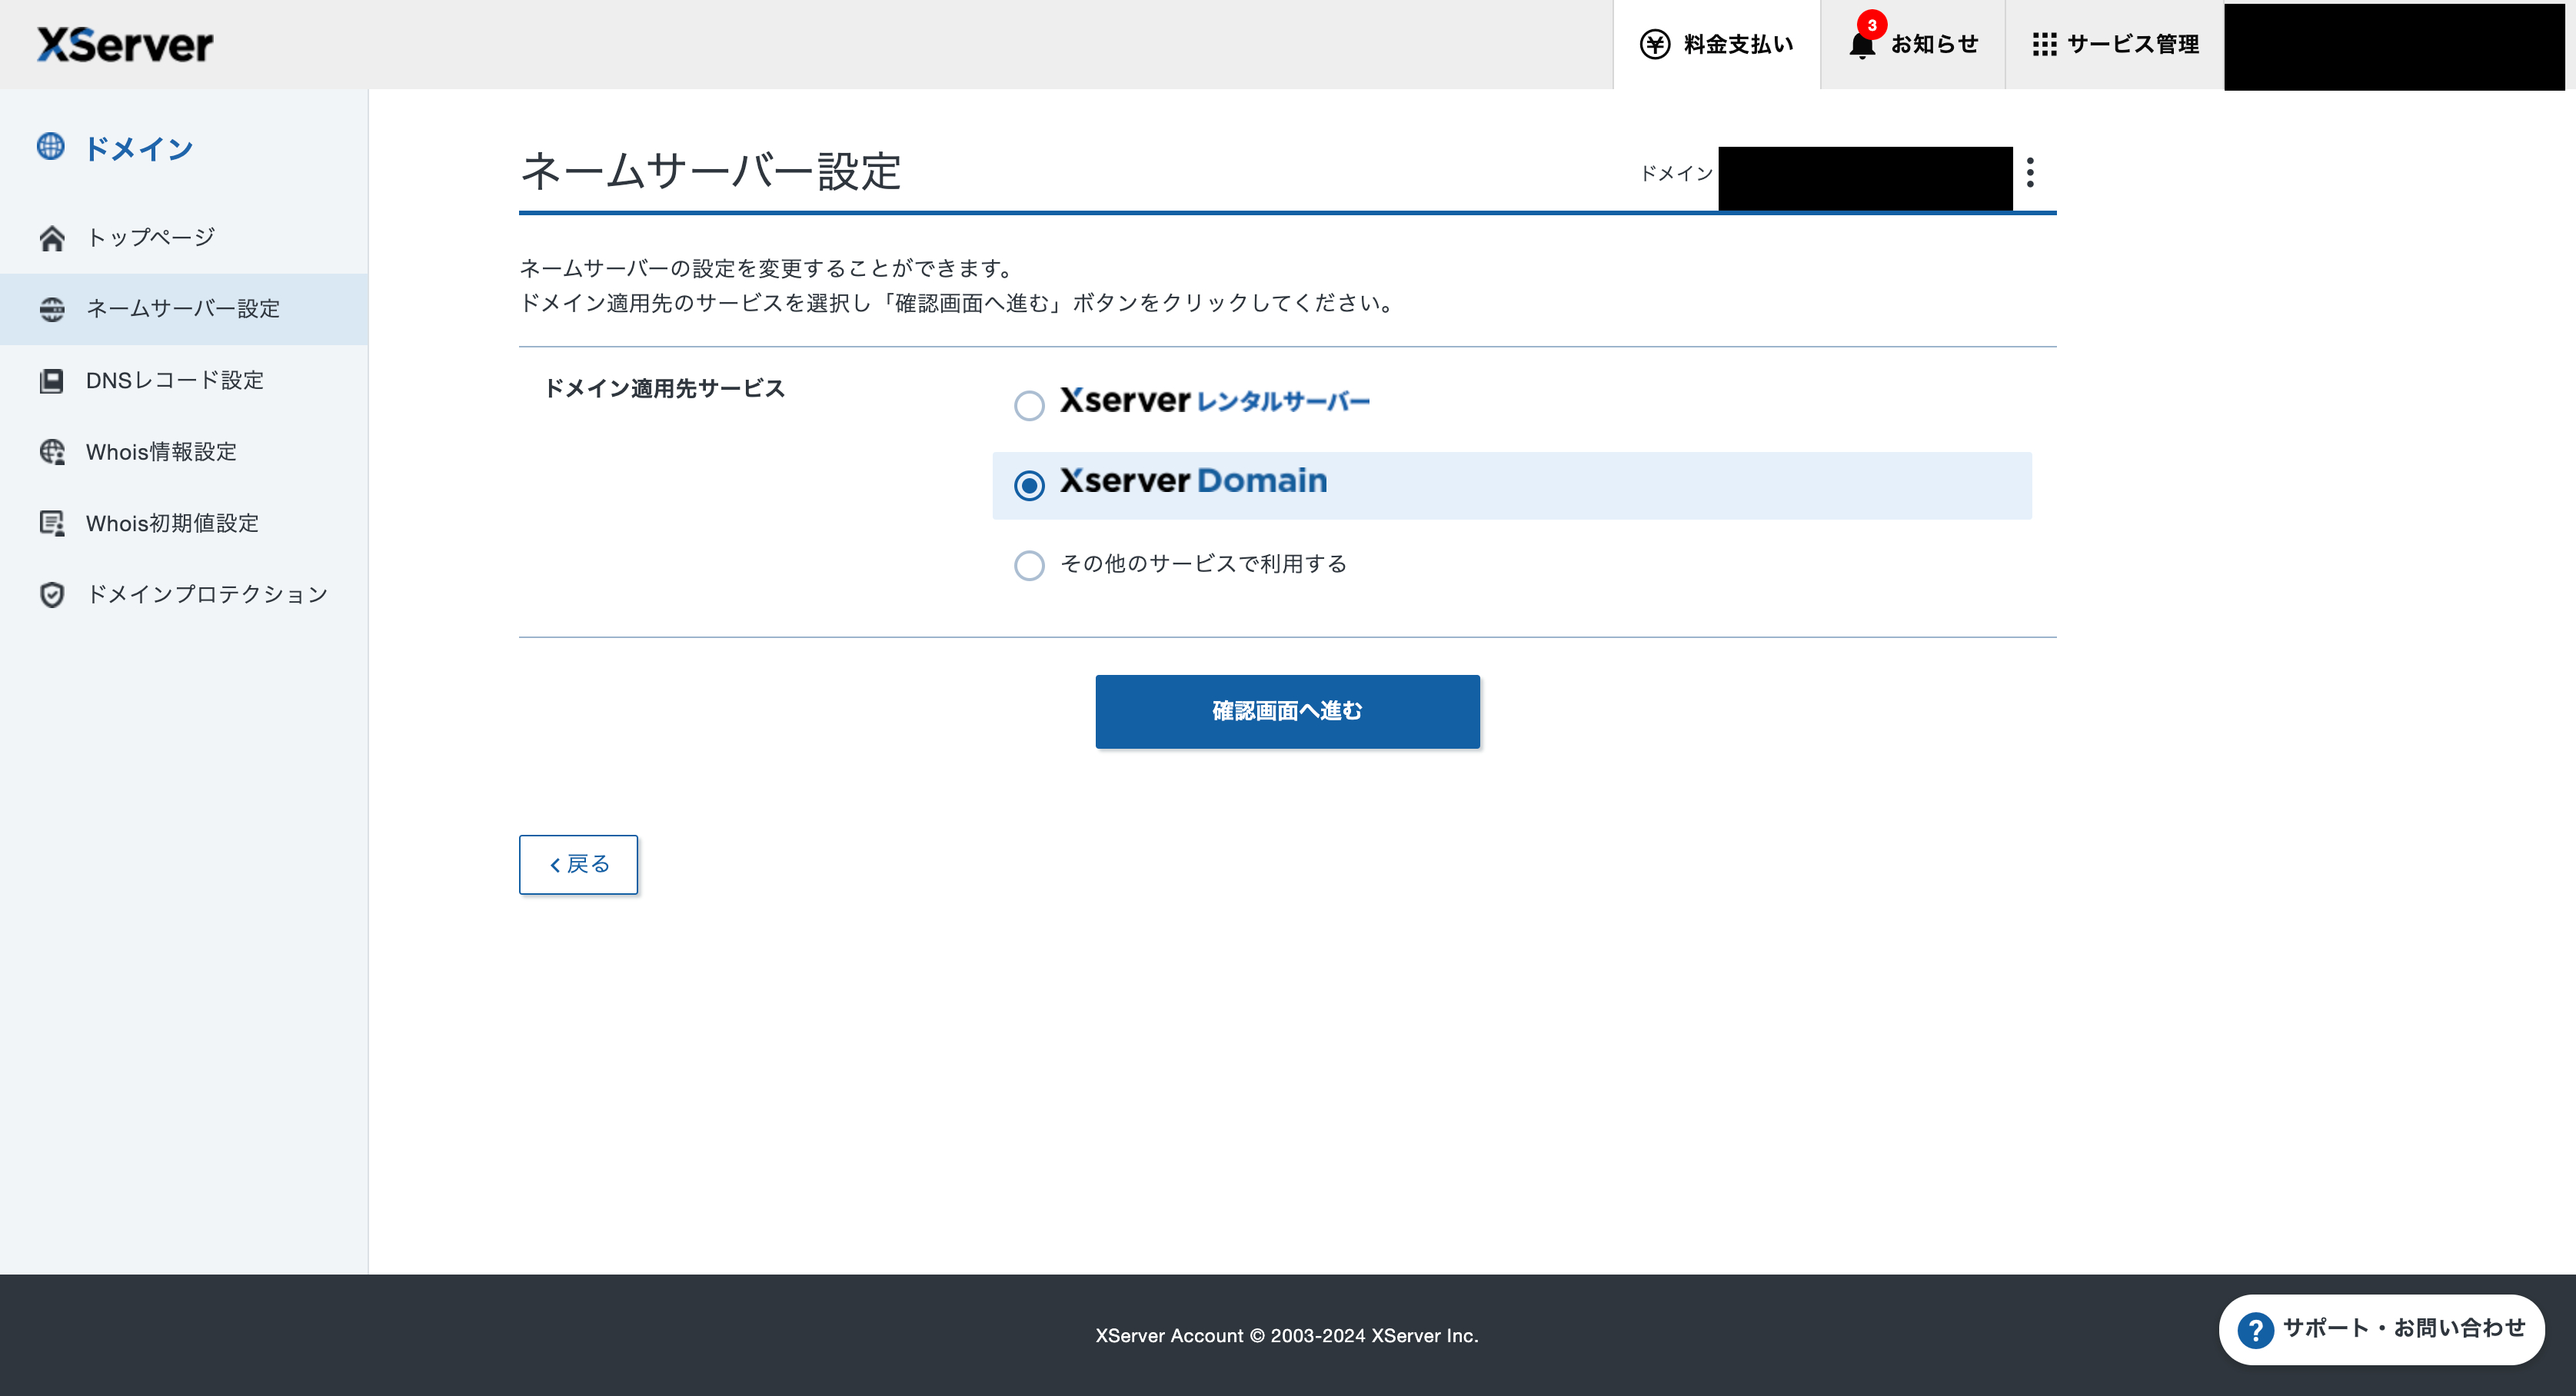Click the ドメイン適用先サービス label
The image size is (2576, 1396).
[x=664, y=388]
